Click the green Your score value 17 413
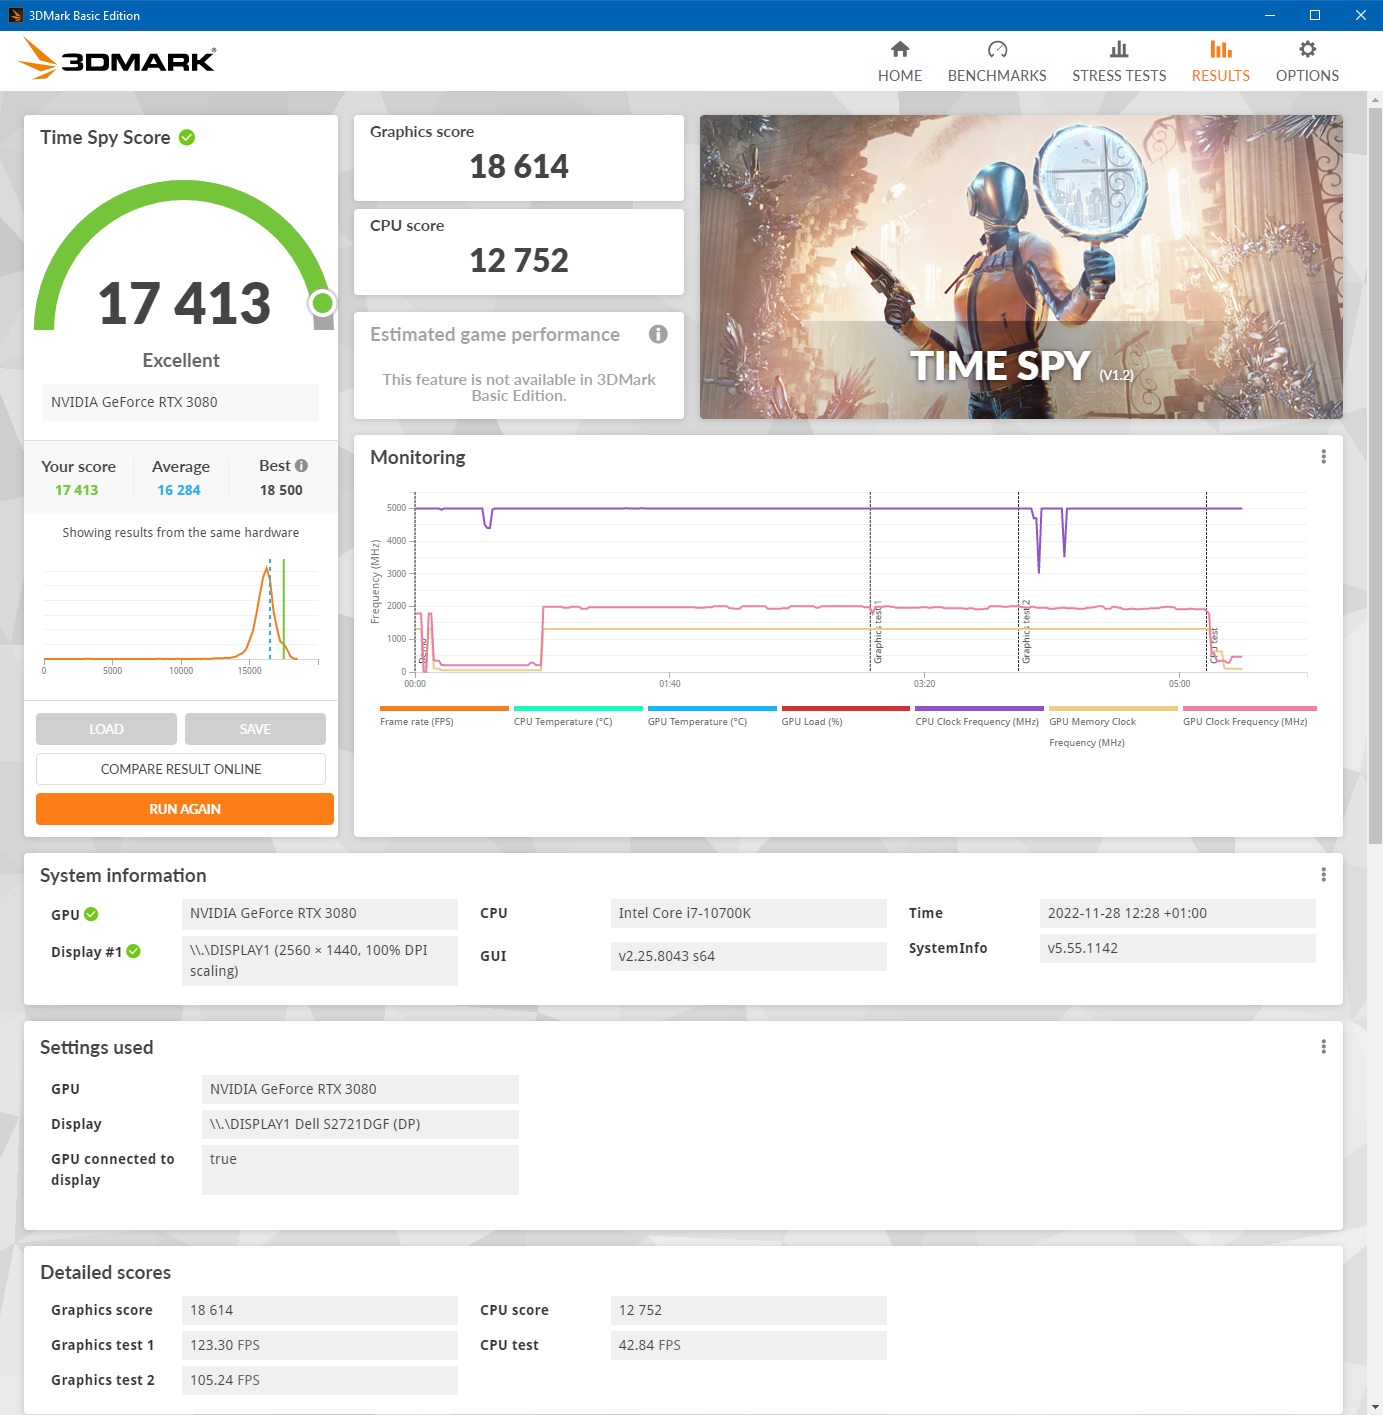Image resolution: width=1383 pixels, height=1415 pixels. [77, 490]
